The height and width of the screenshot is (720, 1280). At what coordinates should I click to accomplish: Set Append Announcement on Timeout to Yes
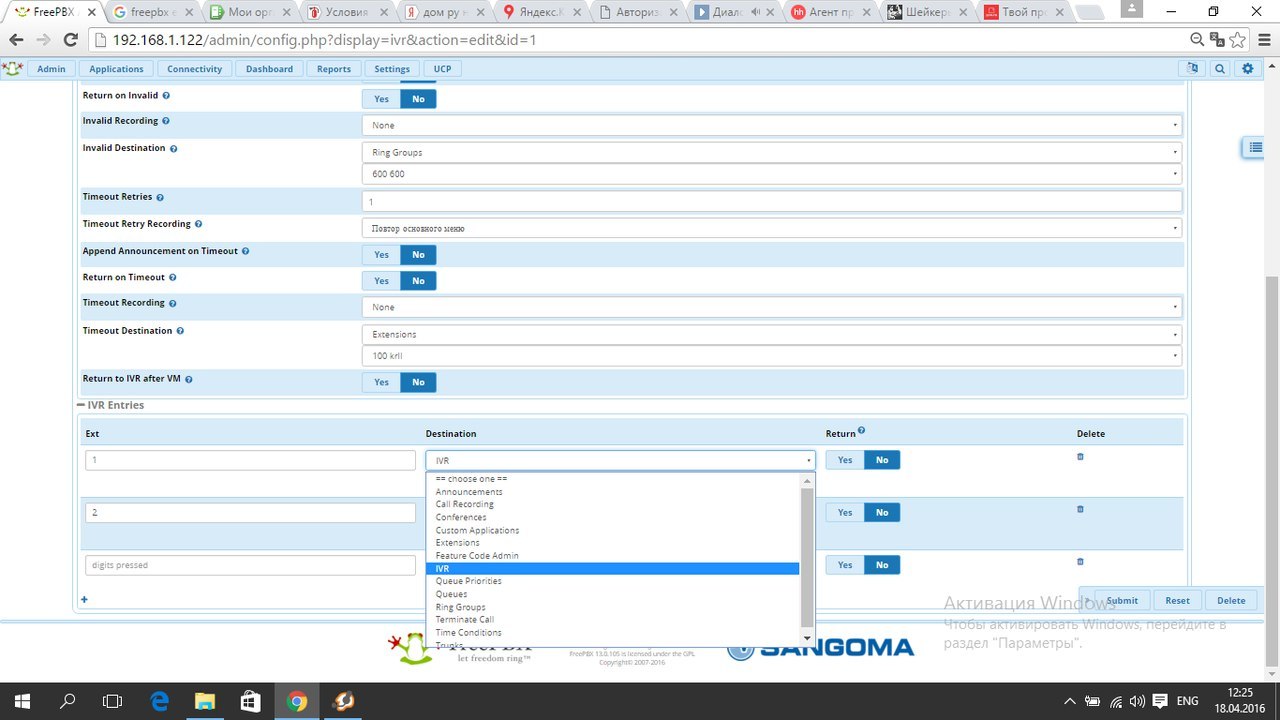click(x=381, y=255)
